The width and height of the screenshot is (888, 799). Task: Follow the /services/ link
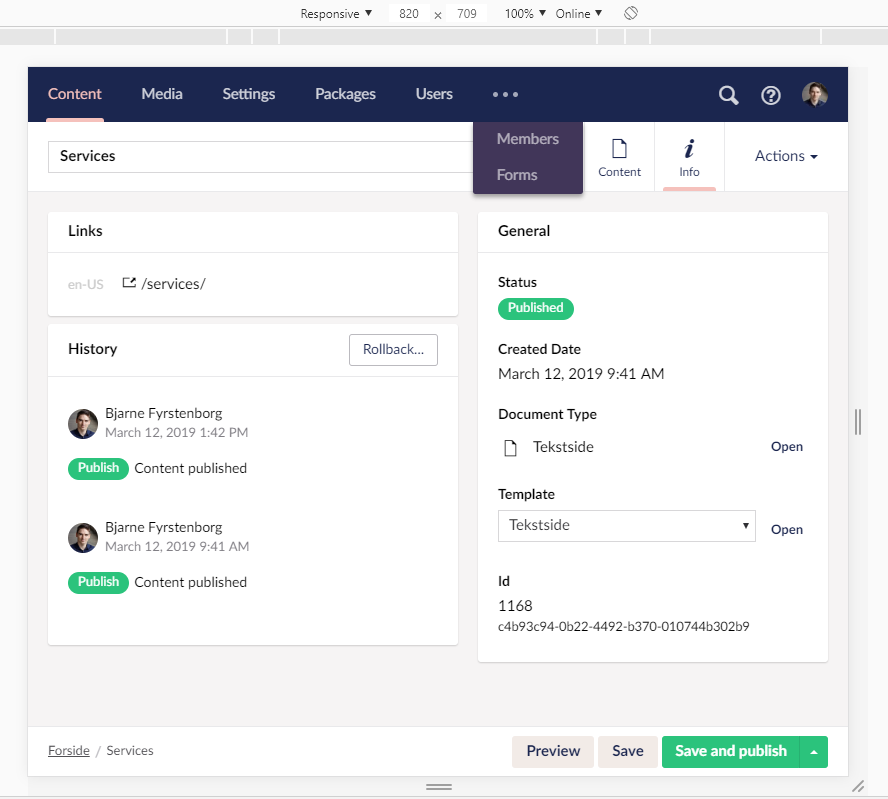(x=173, y=284)
